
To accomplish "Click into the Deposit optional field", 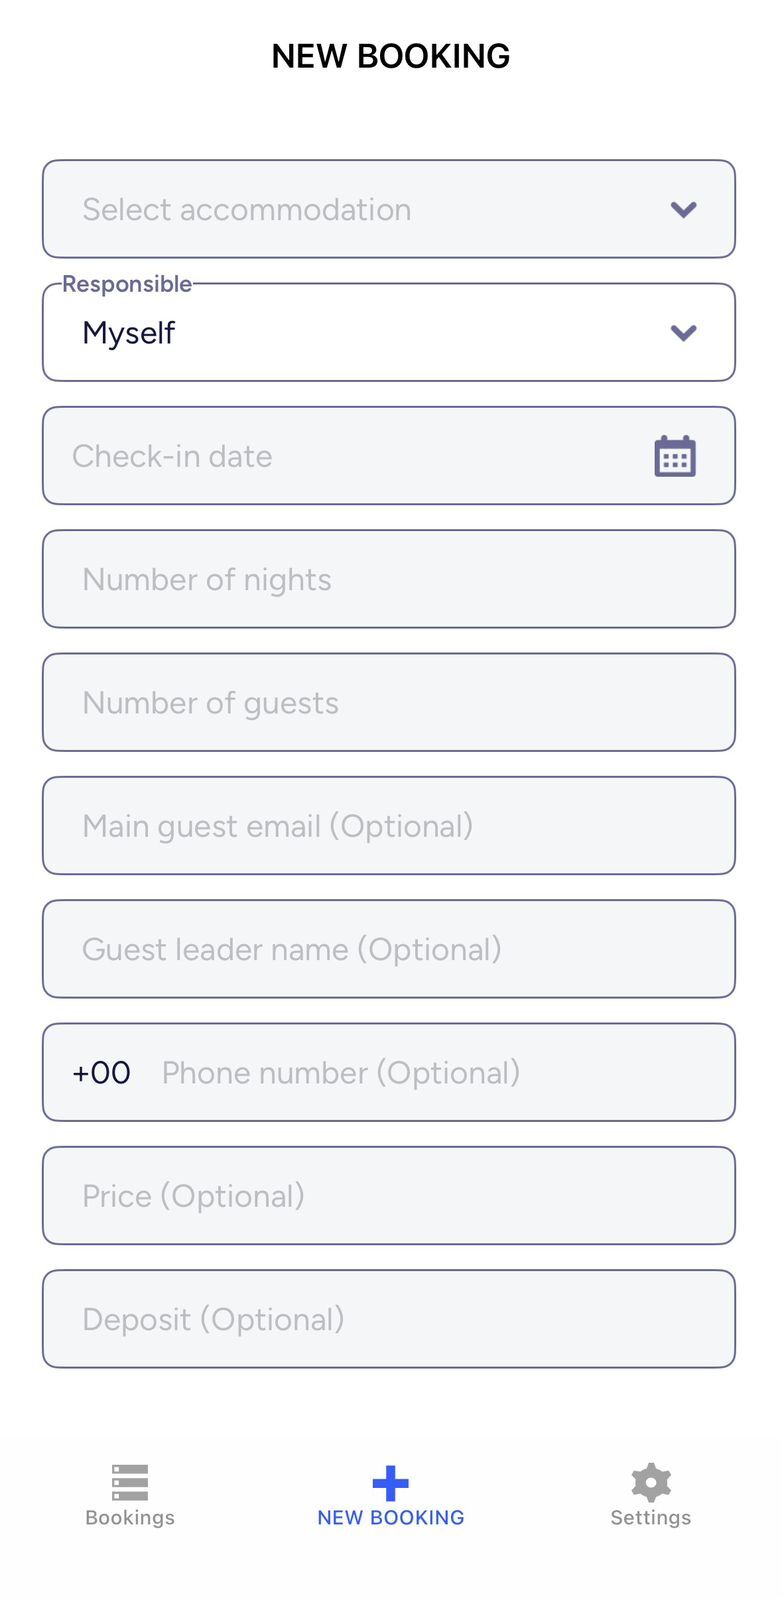I will (x=388, y=1319).
